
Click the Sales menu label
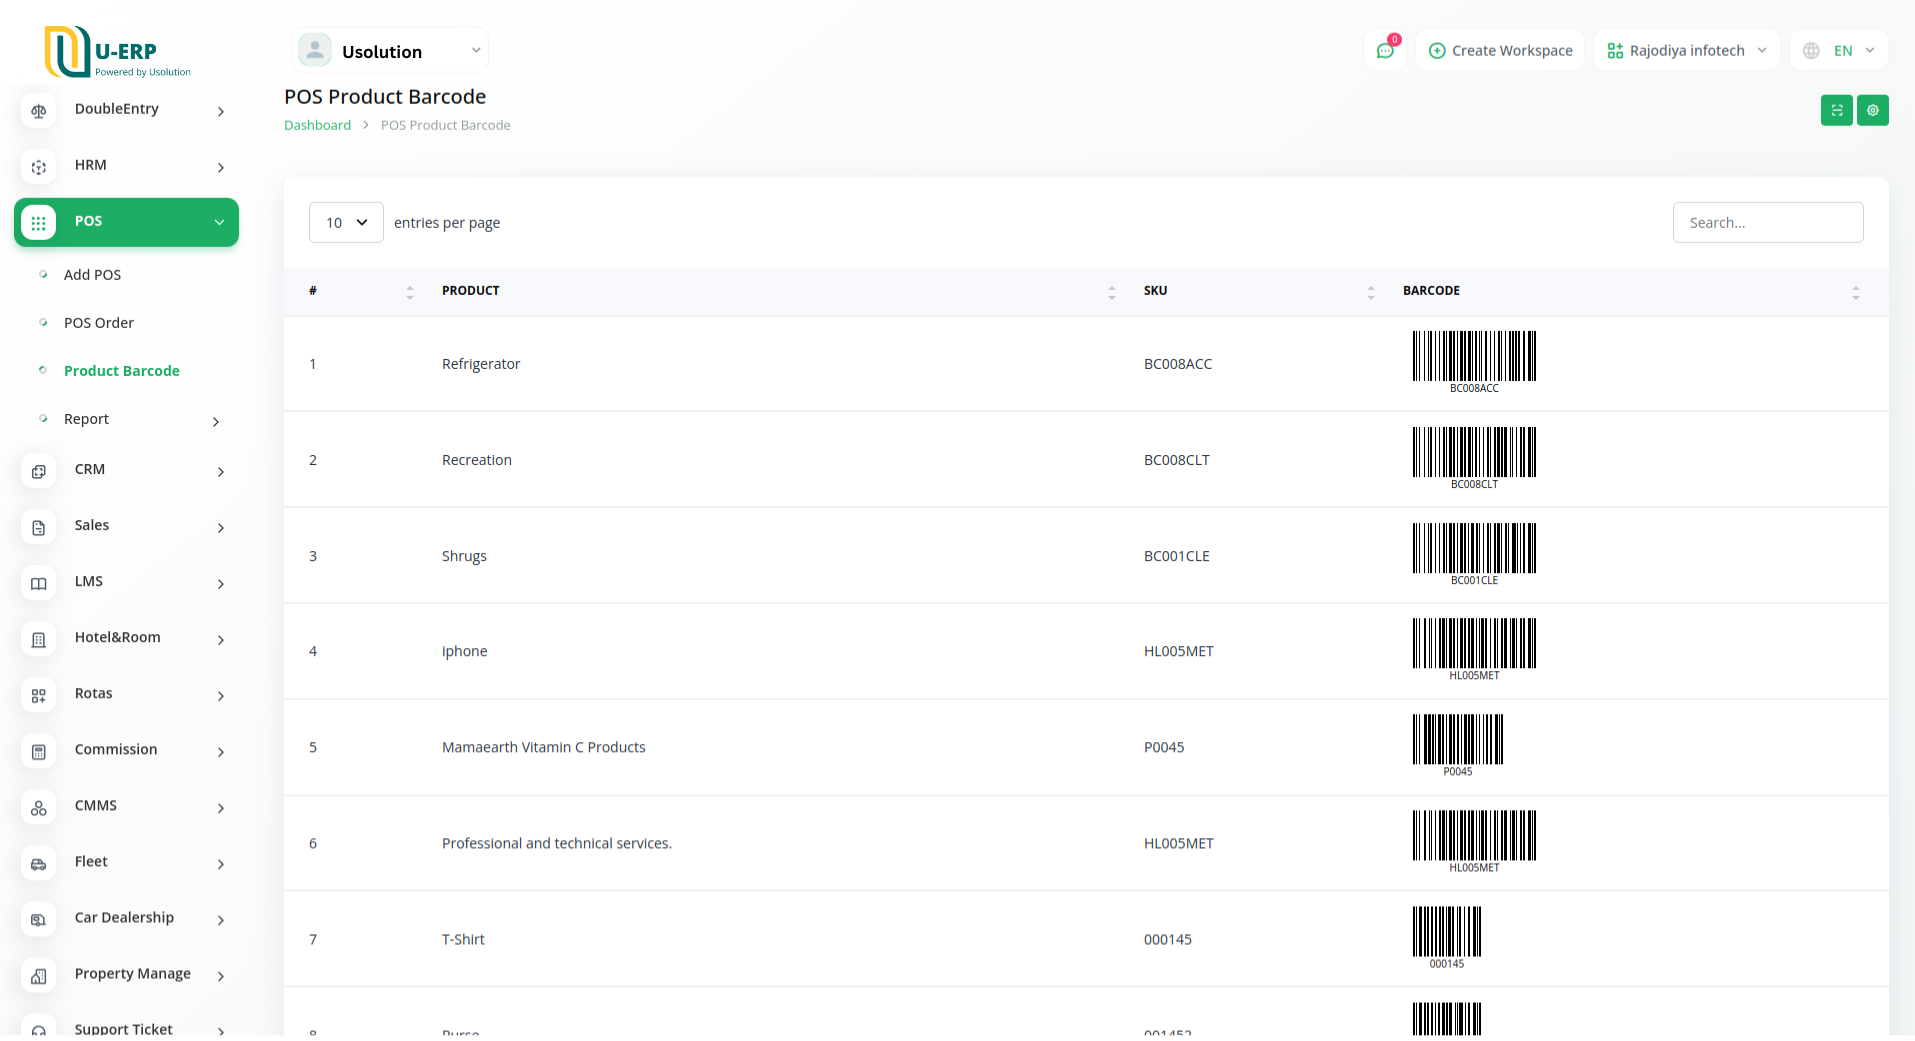click(92, 525)
